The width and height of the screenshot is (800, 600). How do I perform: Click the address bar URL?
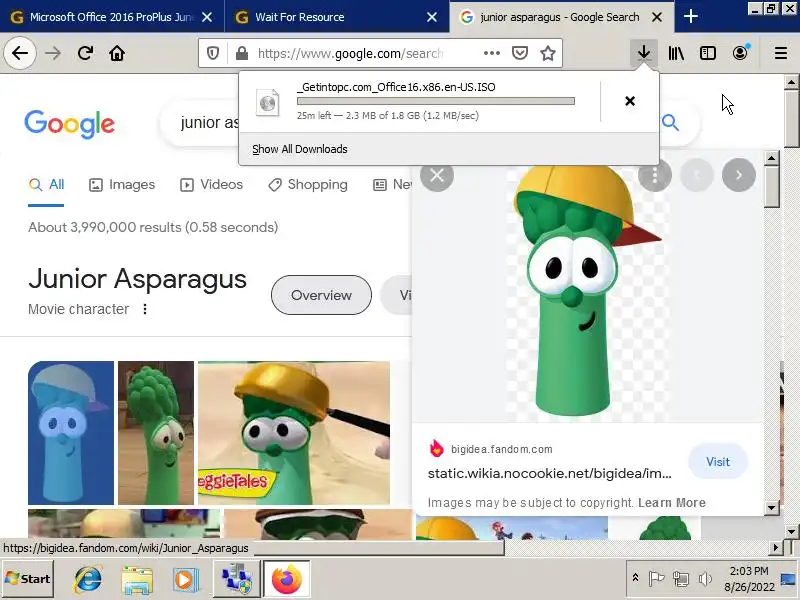pos(350,53)
